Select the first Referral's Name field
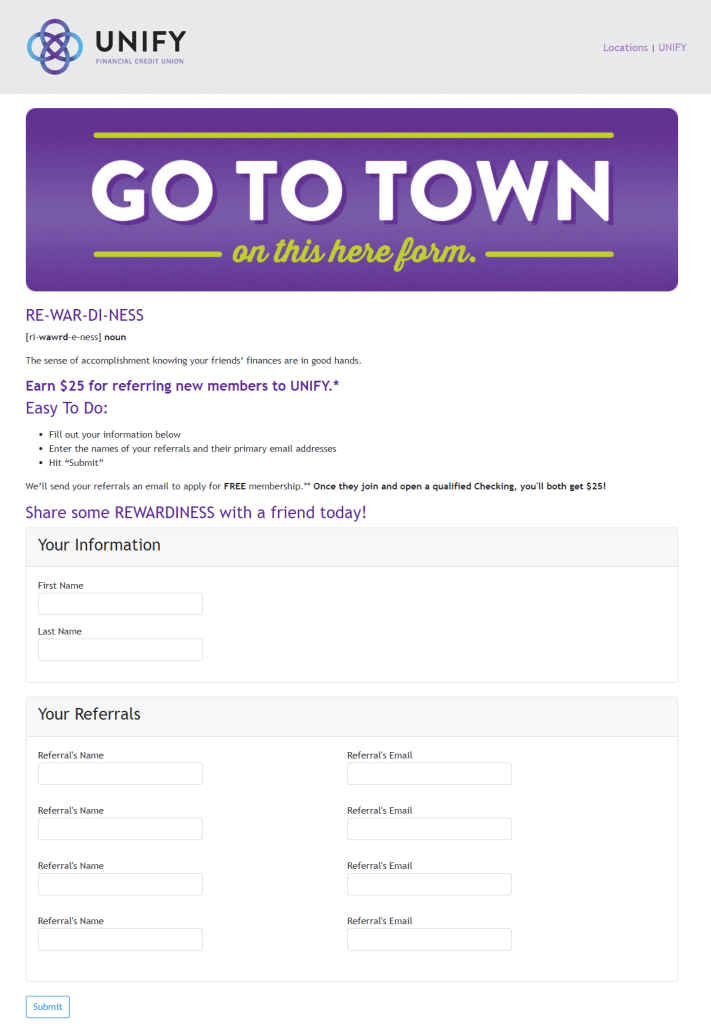Image resolution: width=711 pixels, height=1024 pixels. click(x=119, y=773)
